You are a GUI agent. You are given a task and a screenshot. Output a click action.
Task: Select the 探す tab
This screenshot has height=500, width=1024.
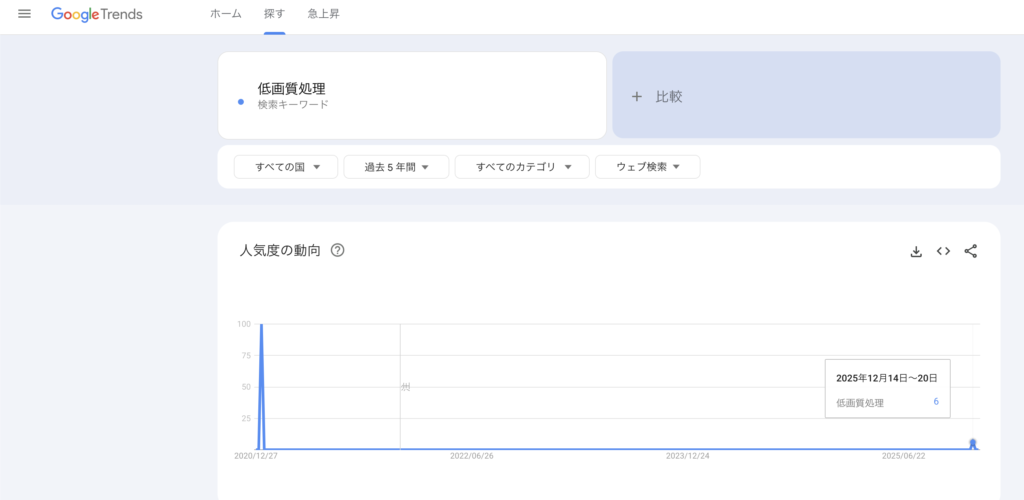(x=274, y=14)
